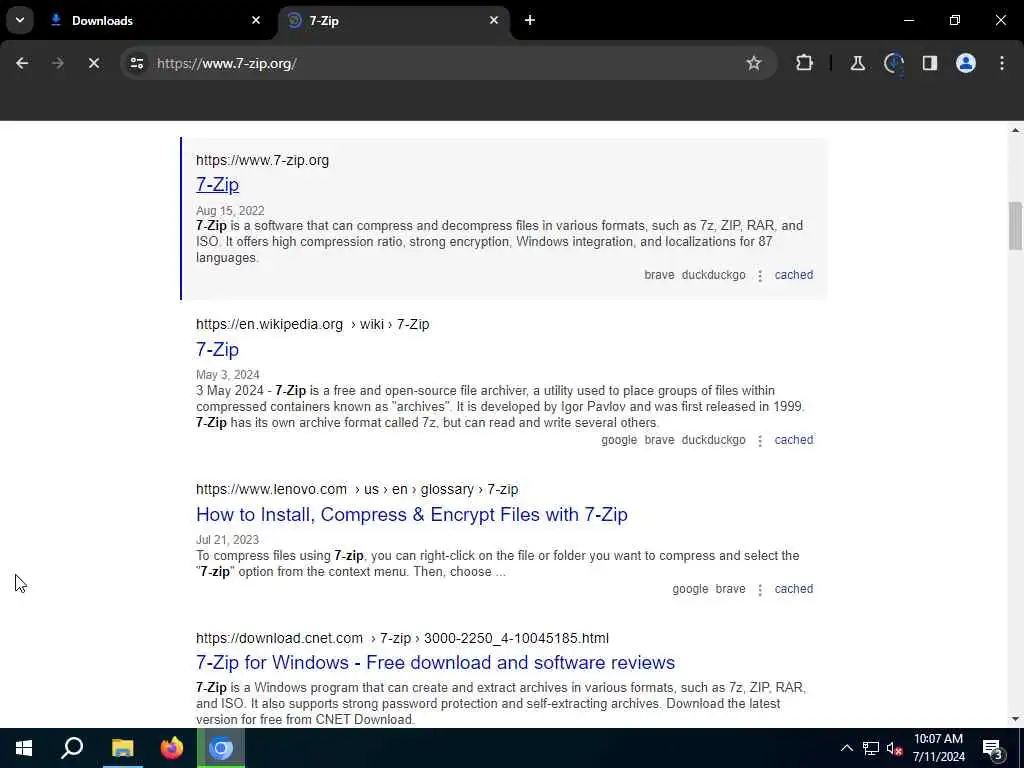Open the muted volume tray icon
This screenshot has width=1024, height=768.
click(894, 748)
